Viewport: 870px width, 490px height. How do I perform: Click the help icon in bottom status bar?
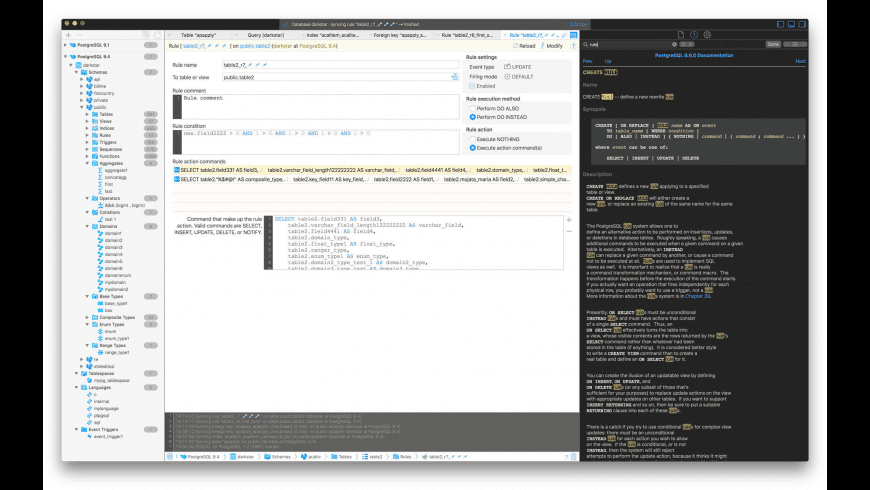click(566, 457)
